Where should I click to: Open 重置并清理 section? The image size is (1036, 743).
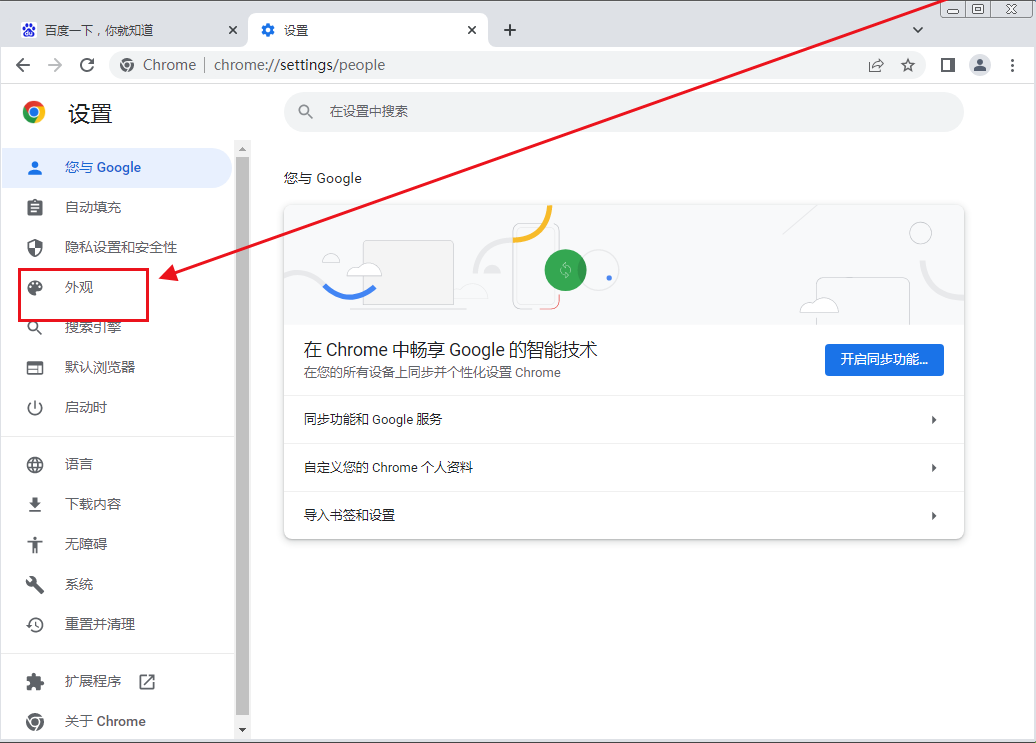117,624
